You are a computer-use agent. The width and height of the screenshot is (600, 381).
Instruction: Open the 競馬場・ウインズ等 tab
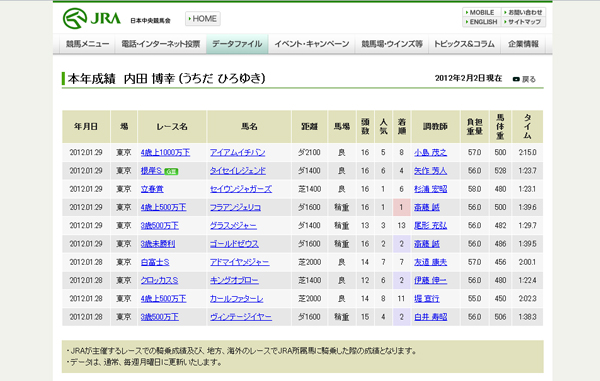[392, 44]
